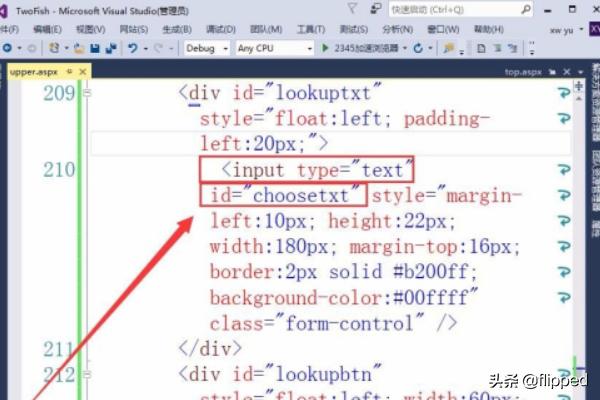This screenshot has height=400, width=600.
Task: Collapse the lookupbtn div on line 212
Action: (x=87, y=374)
